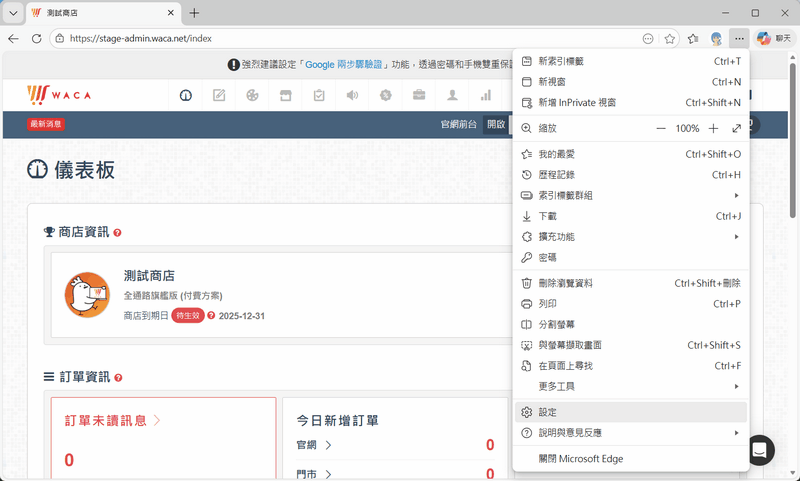Open the WACA marketing megaphone icon

pos(352,96)
